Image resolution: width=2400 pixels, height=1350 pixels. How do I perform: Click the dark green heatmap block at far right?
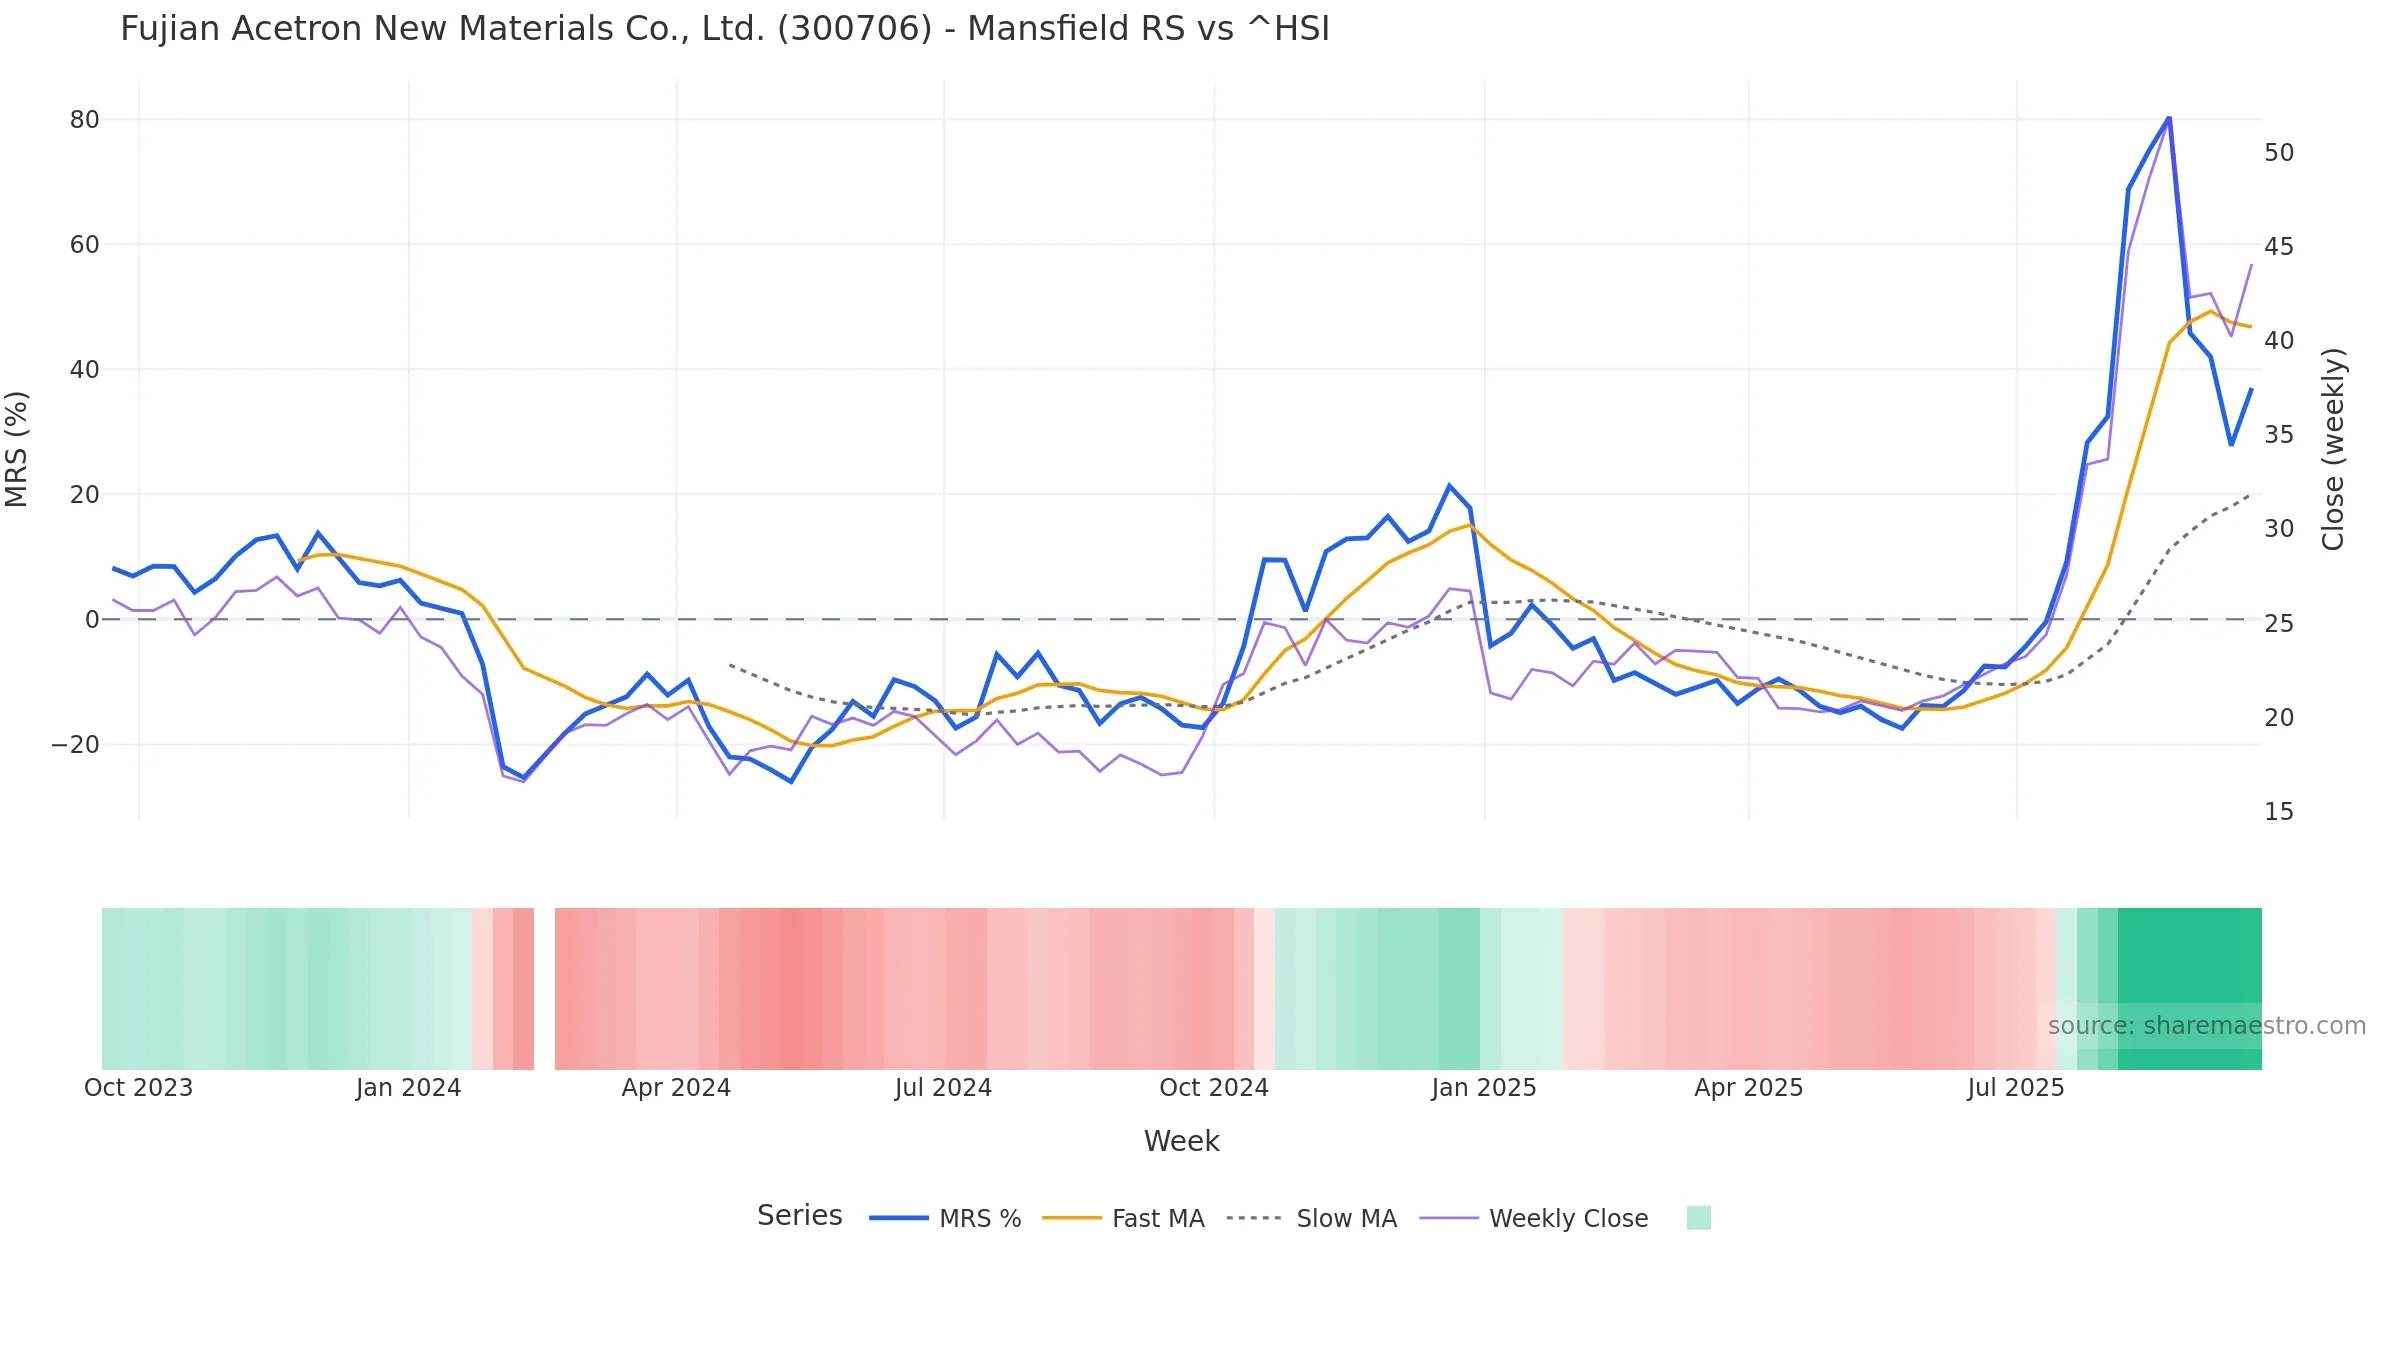tap(2189, 989)
